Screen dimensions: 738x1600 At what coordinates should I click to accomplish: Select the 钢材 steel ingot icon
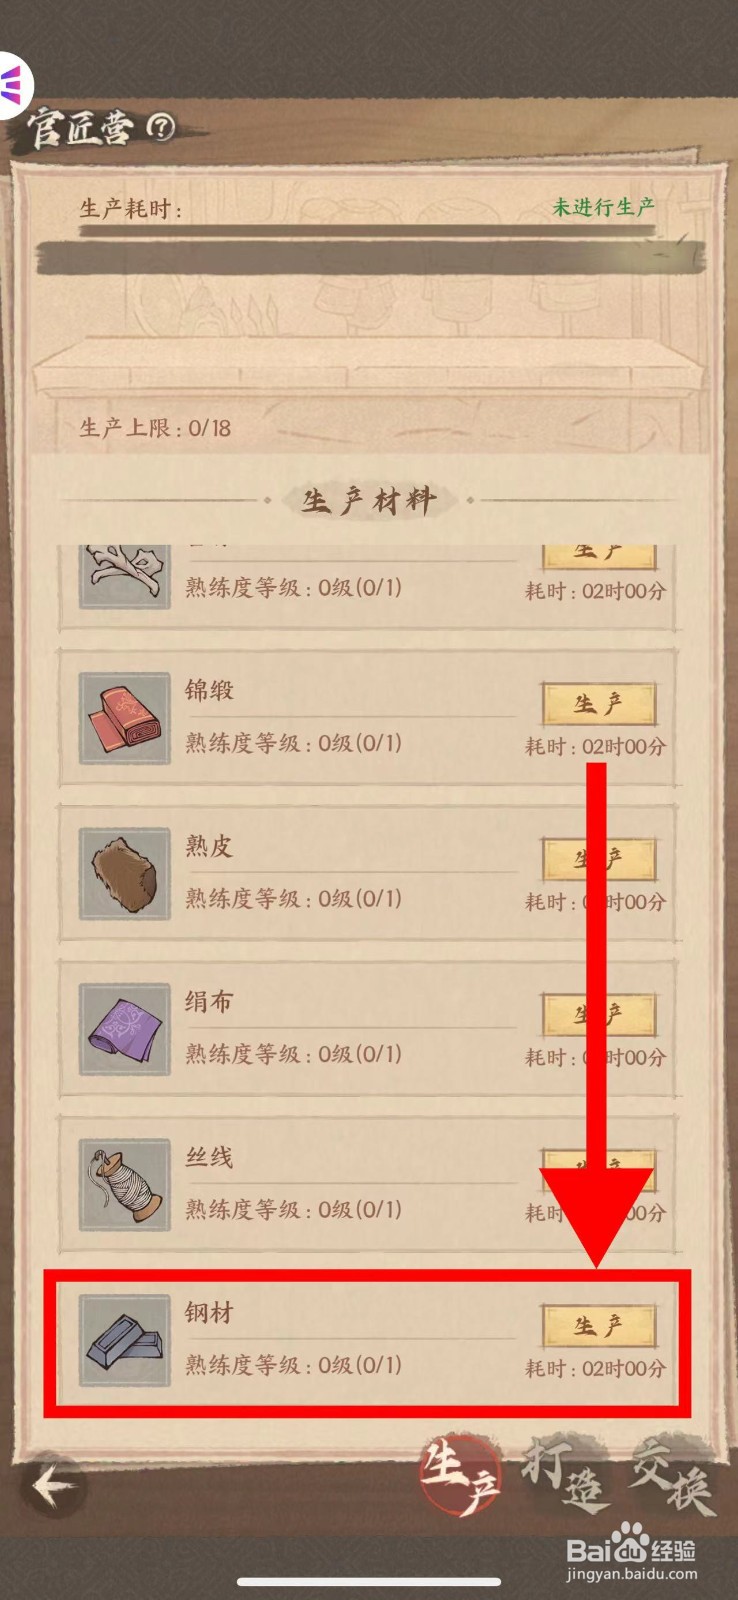pyautogui.click(x=125, y=1340)
